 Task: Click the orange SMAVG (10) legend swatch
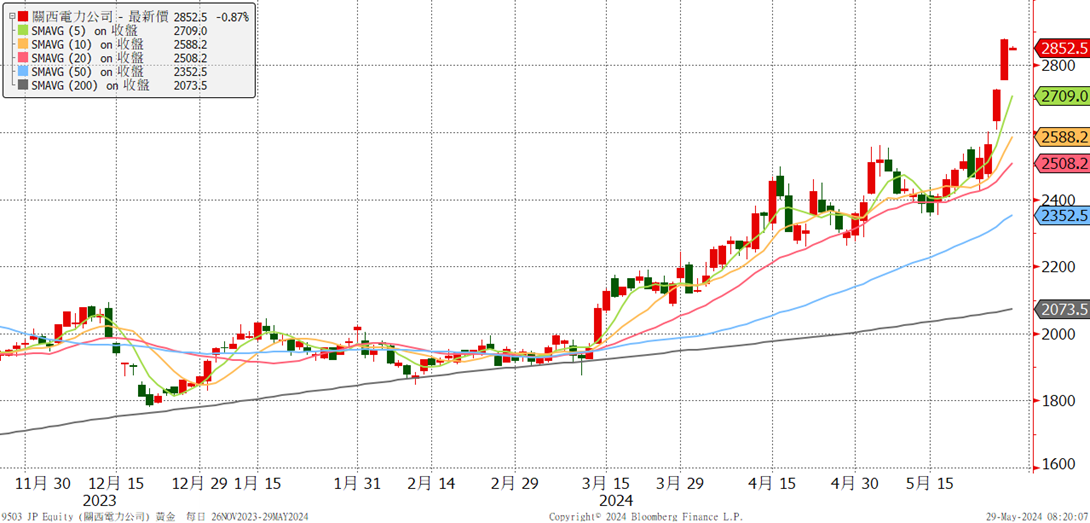pos(24,44)
